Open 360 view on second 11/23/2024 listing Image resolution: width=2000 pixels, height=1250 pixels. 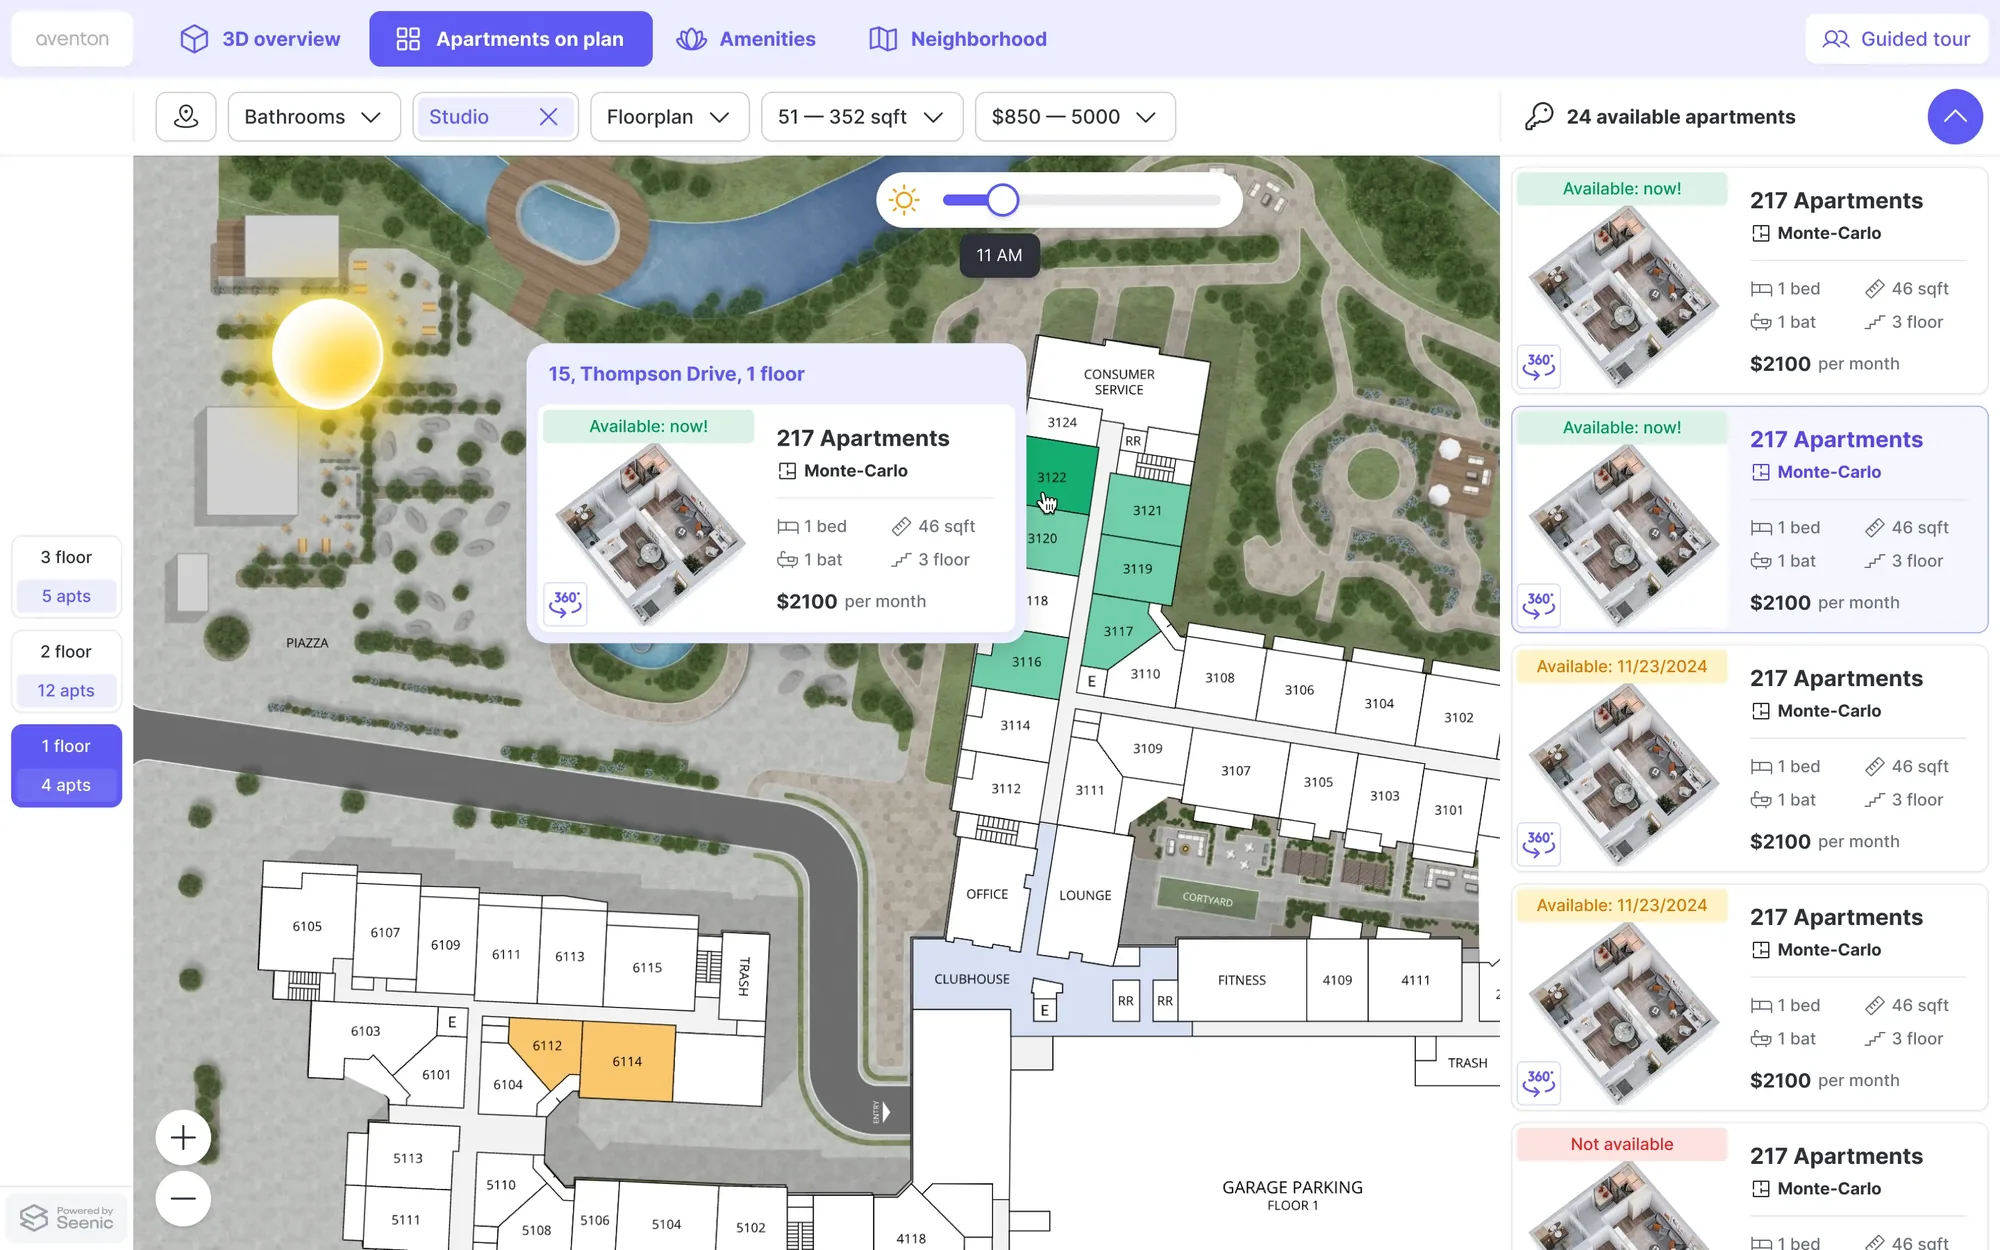tap(1539, 1083)
